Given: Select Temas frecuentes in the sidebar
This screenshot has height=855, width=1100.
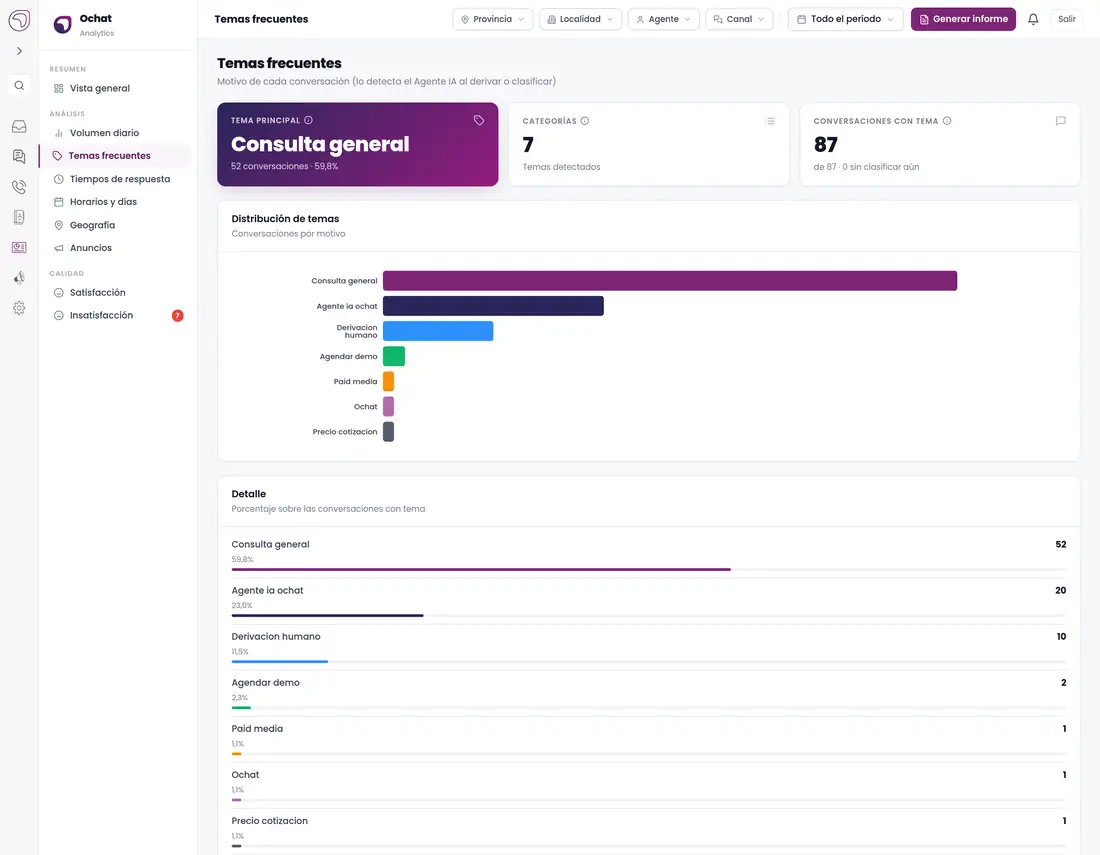Looking at the screenshot, I should pyautogui.click(x=115, y=156).
